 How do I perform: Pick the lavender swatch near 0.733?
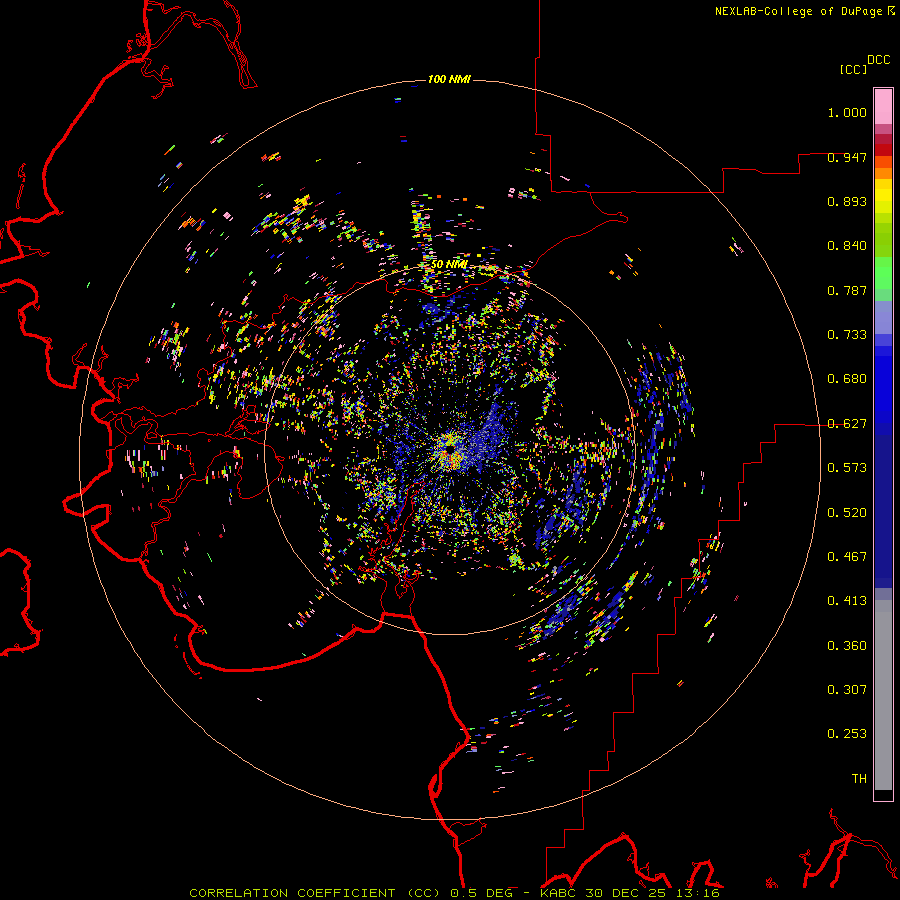883,317
